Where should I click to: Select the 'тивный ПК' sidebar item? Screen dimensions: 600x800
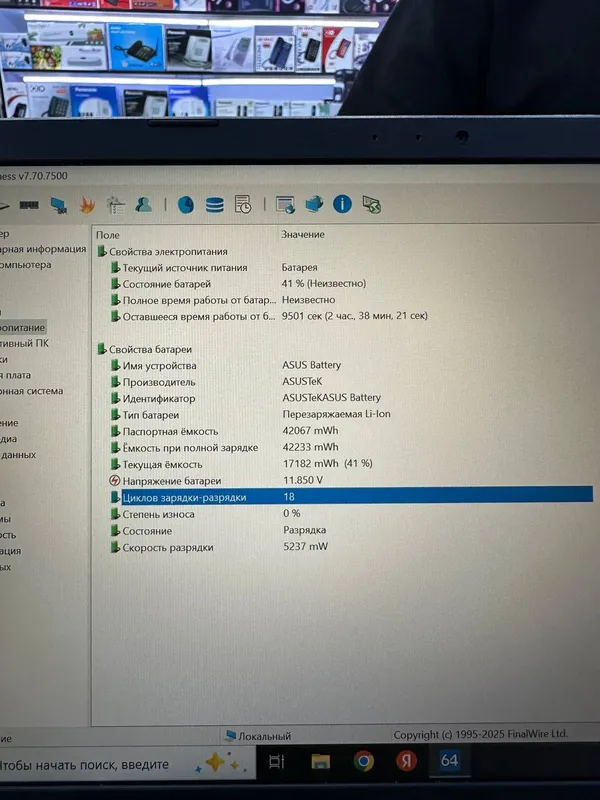coord(24,343)
